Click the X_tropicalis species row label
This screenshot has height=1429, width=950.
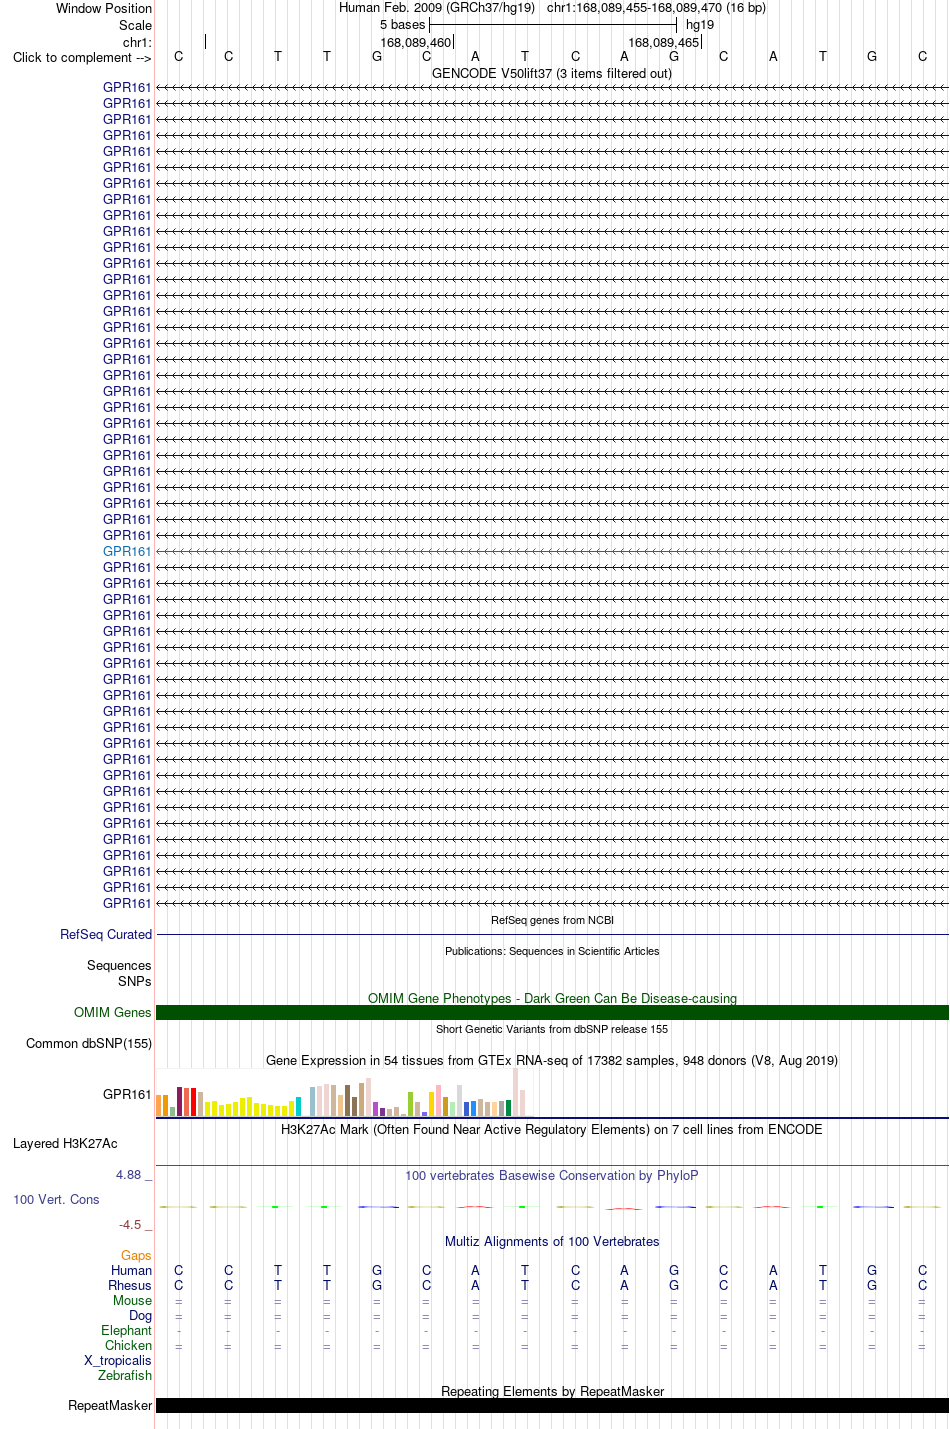click(x=118, y=1360)
